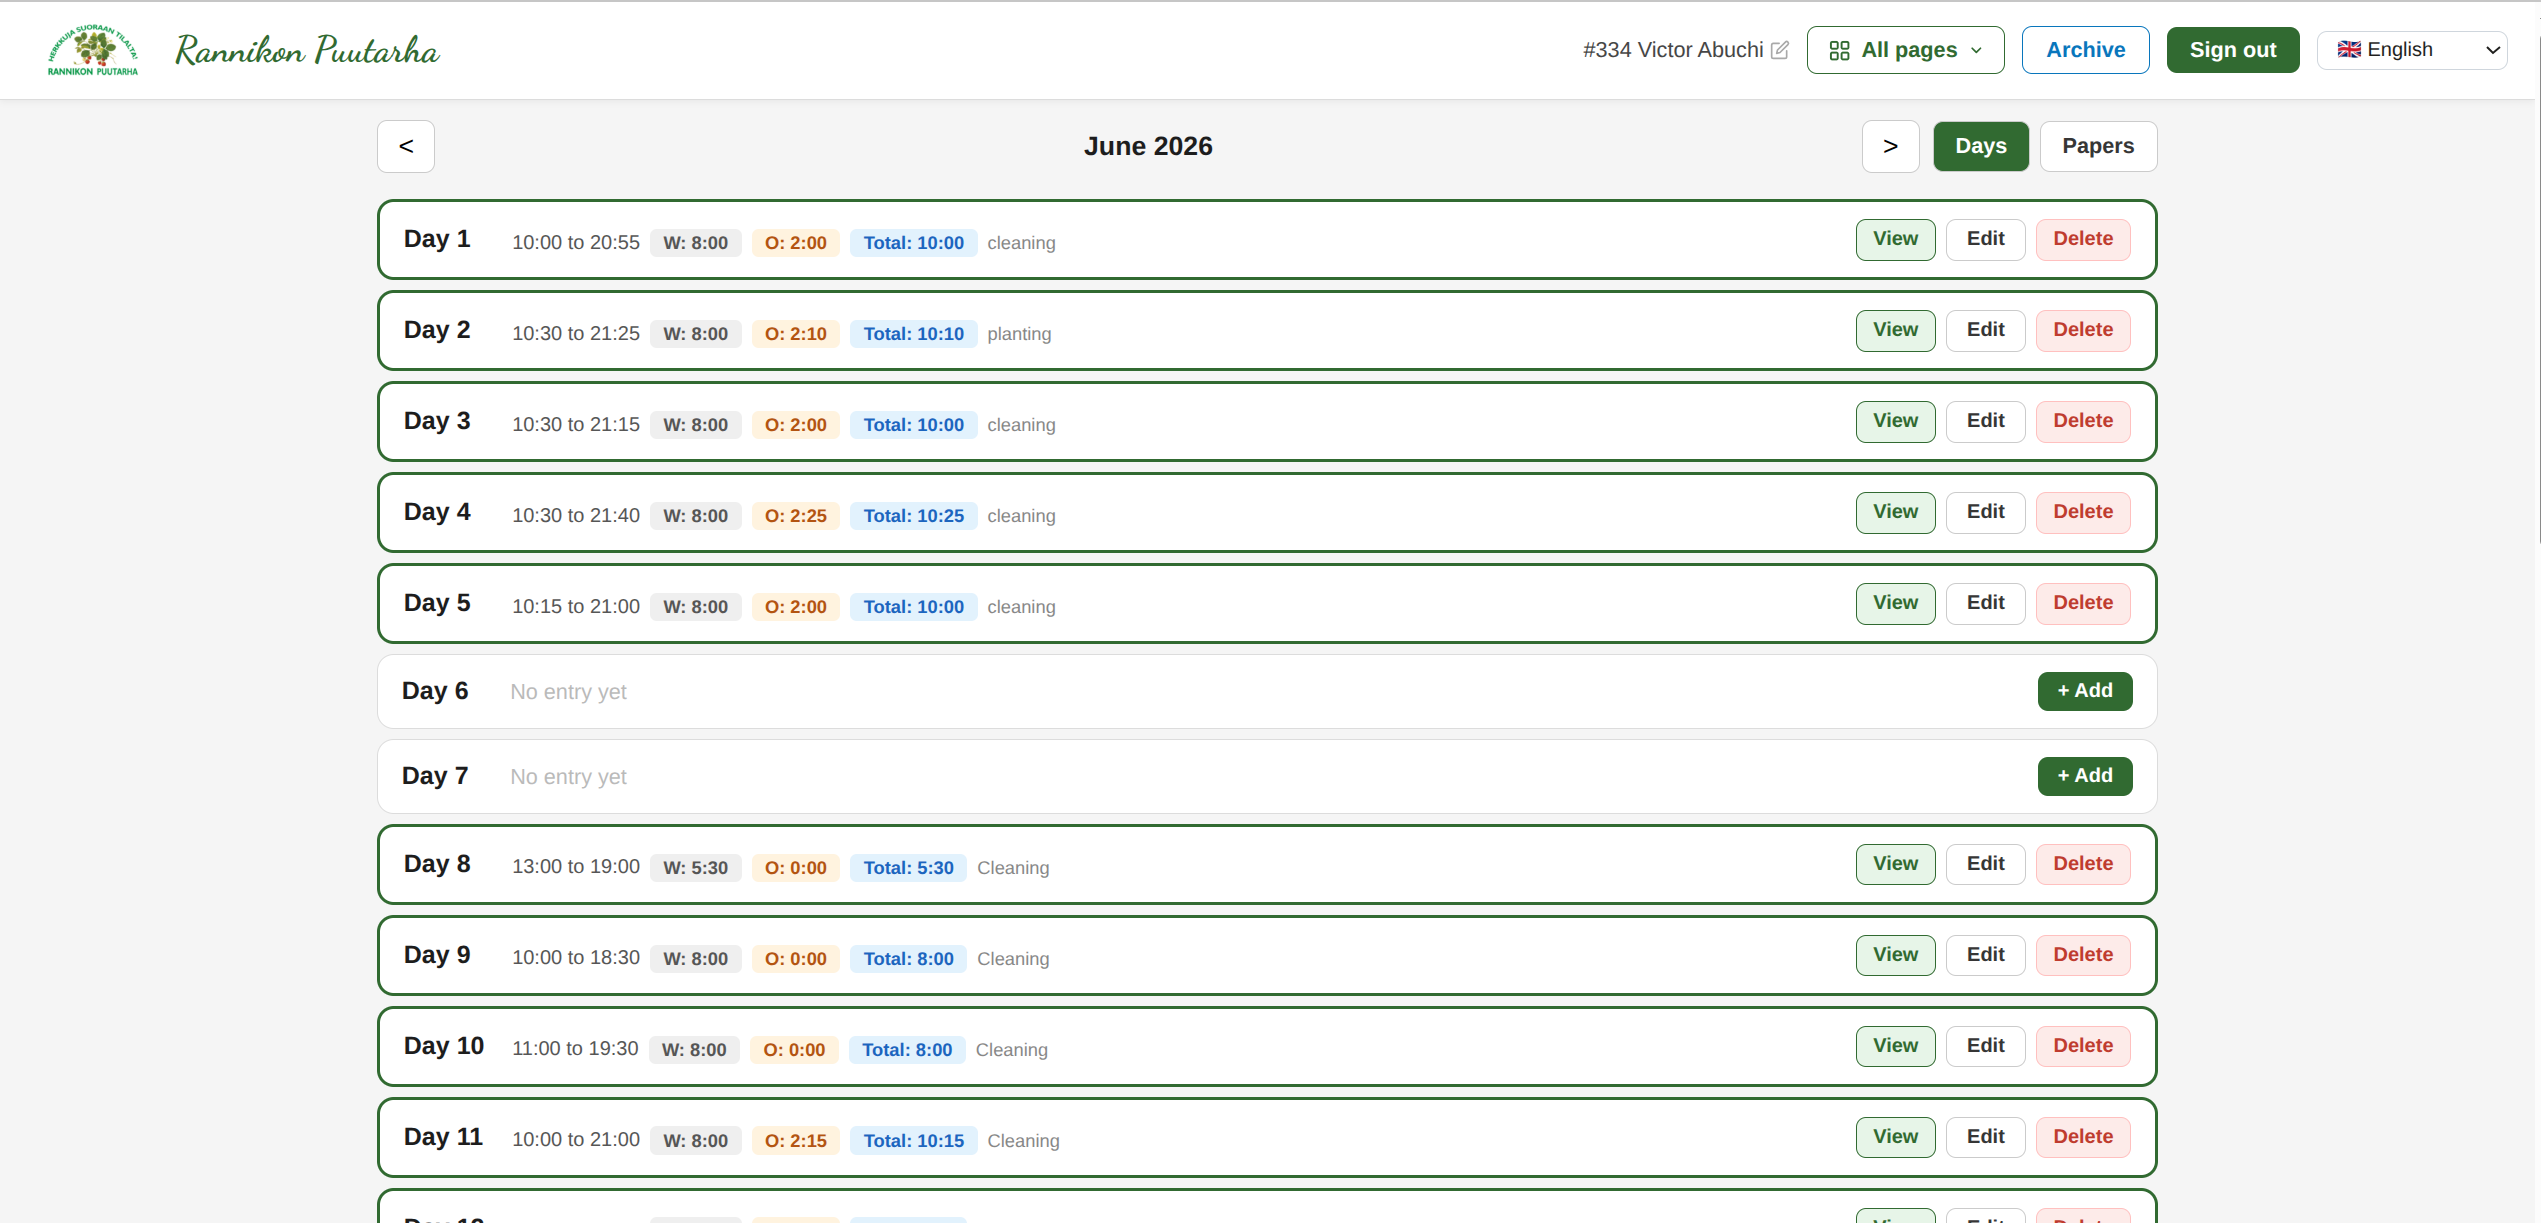Edit the Day 10 entry
Image resolution: width=2541 pixels, height=1223 pixels.
pos(1985,1046)
